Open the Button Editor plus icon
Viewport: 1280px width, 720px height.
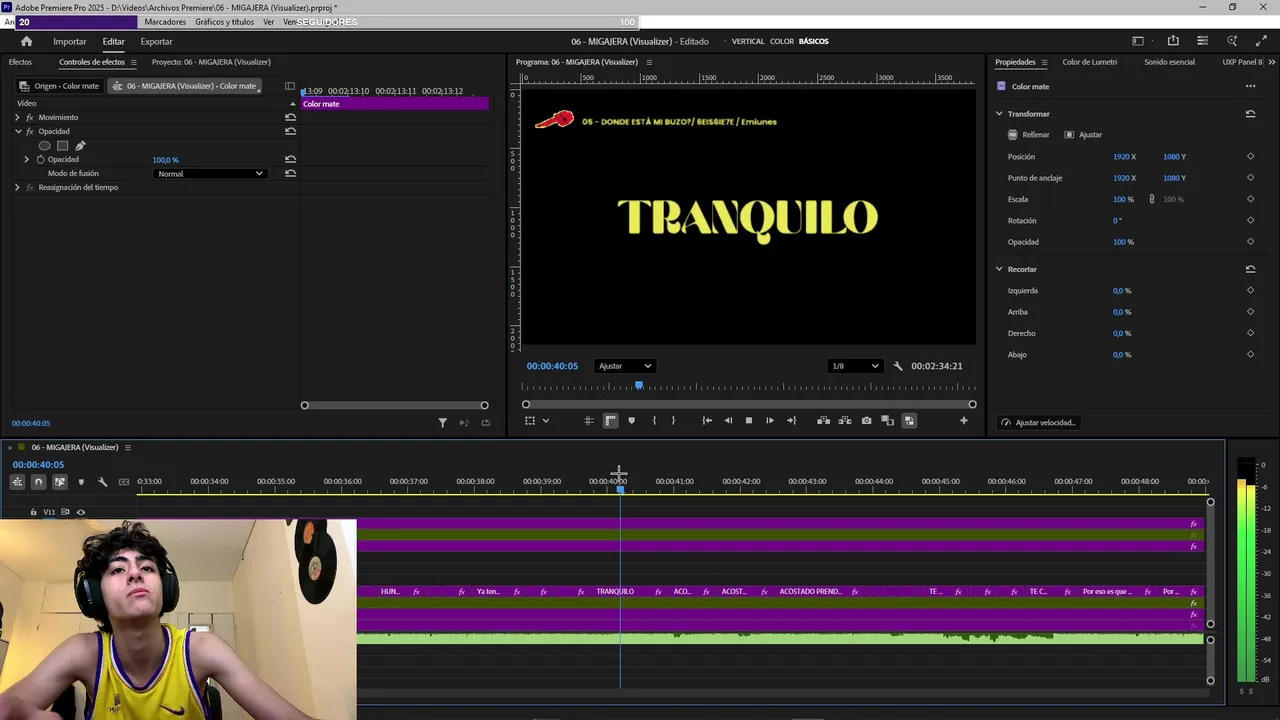tap(963, 421)
